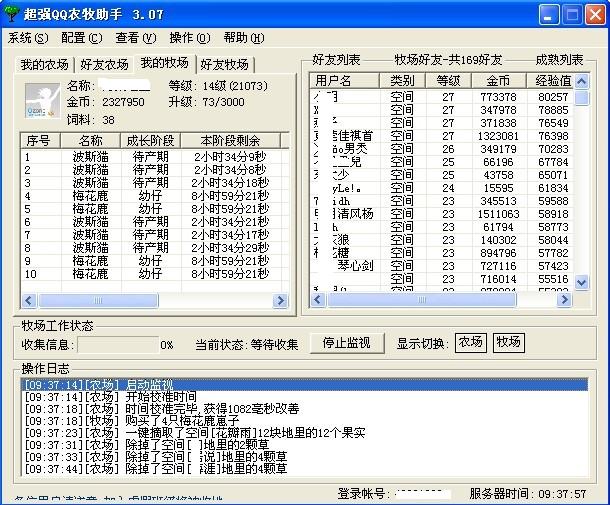Click friend list vertical scrollbar thumb
The width and height of the screenshot is (610, 505).
pos(581,98)
